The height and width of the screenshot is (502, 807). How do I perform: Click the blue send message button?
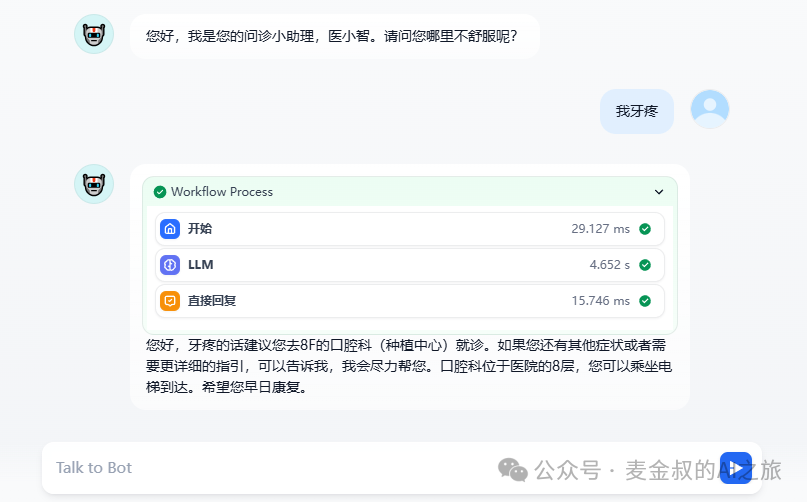(735, 468)
